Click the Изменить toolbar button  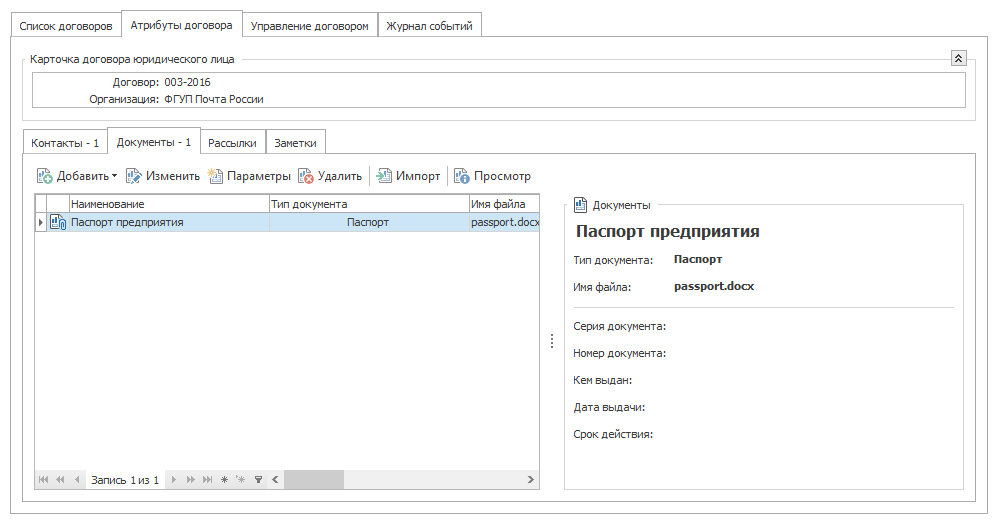[163, 176]
